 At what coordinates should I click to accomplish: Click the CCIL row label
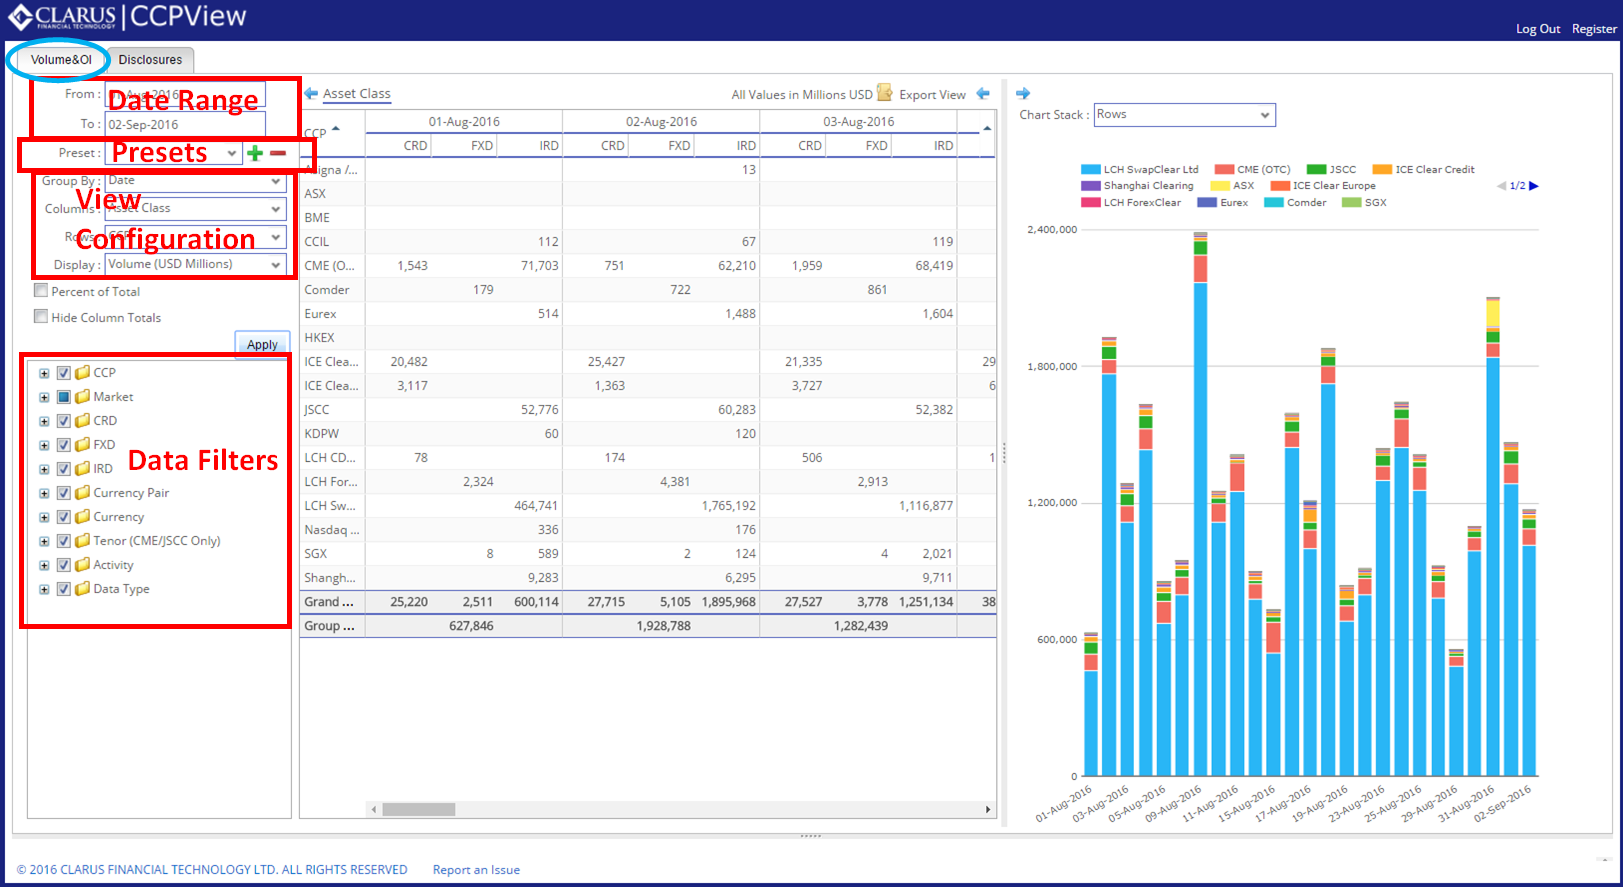(316, 242)
